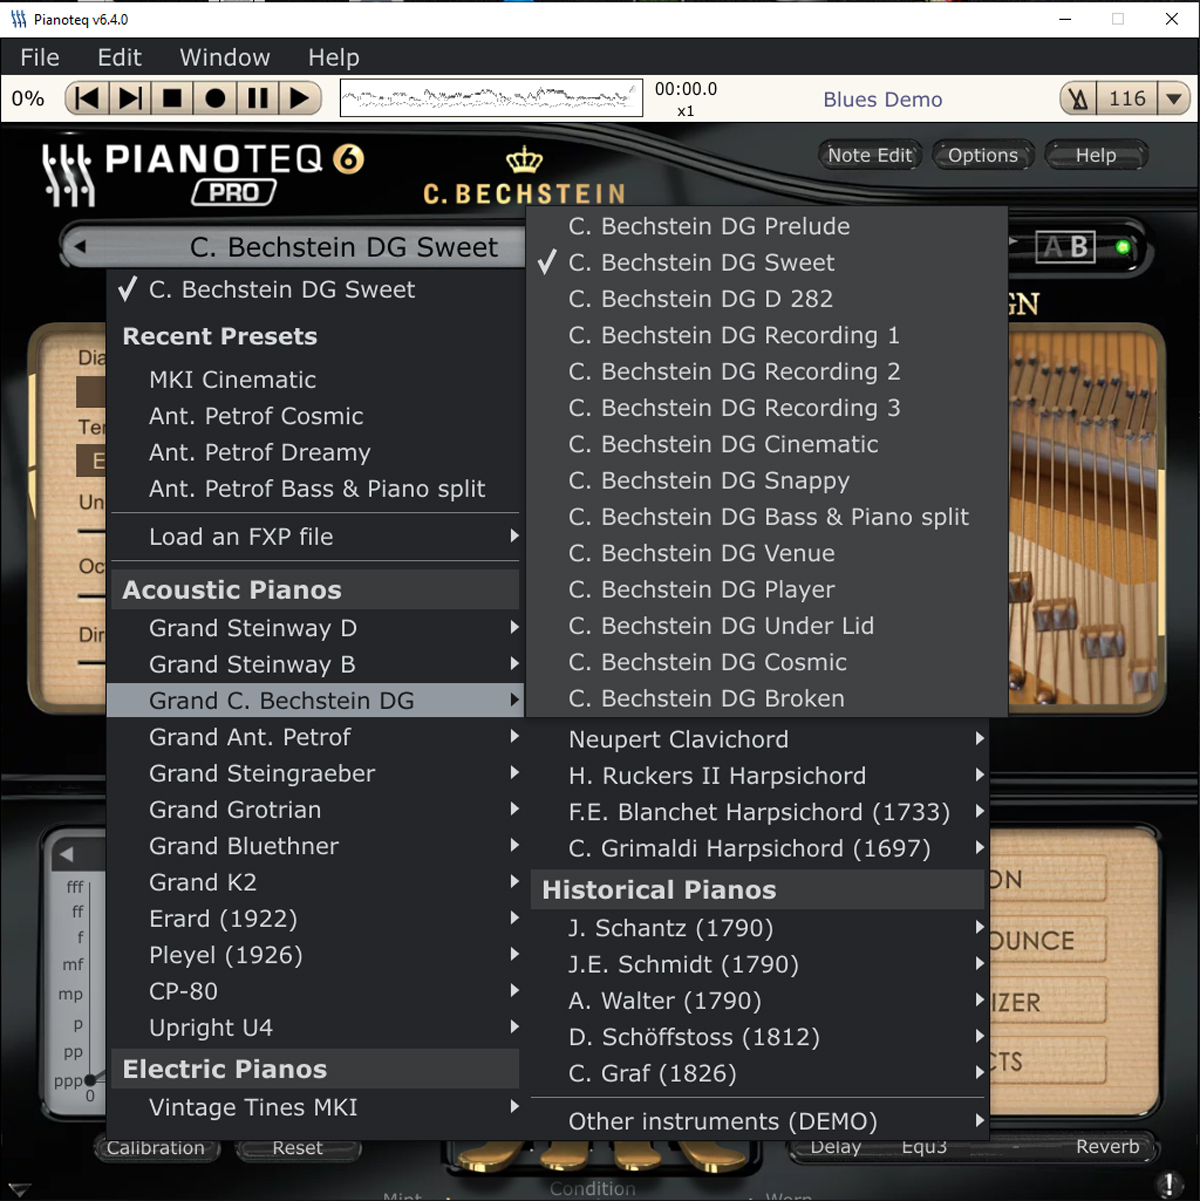Expand Grand Bluethner submenu
Screen dimensions: 1200x1201
[315, 846]
